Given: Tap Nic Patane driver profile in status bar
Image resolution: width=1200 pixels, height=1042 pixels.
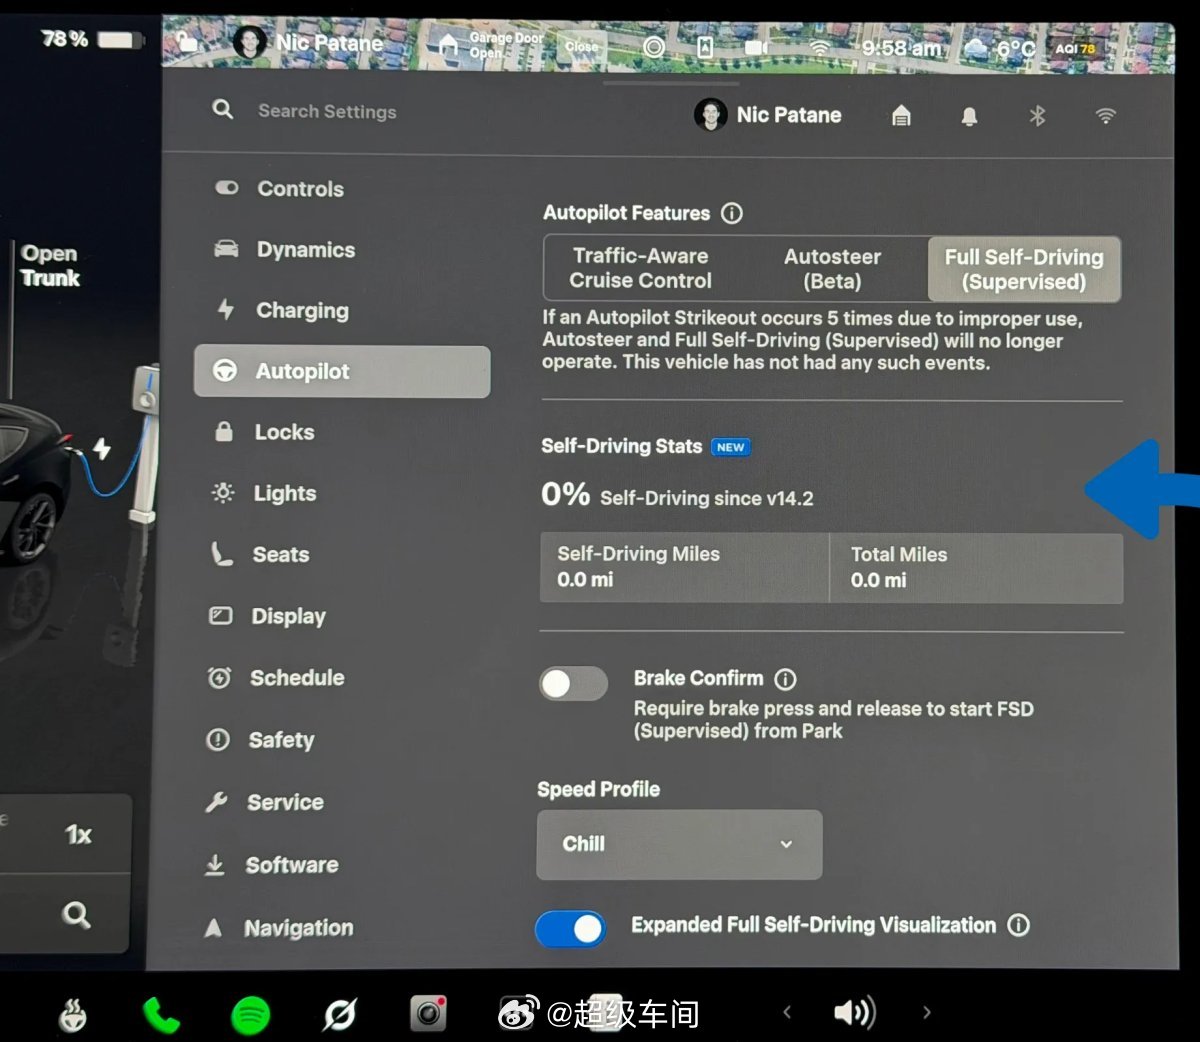Looking at the screenshot, I should [x=308, y=42].
